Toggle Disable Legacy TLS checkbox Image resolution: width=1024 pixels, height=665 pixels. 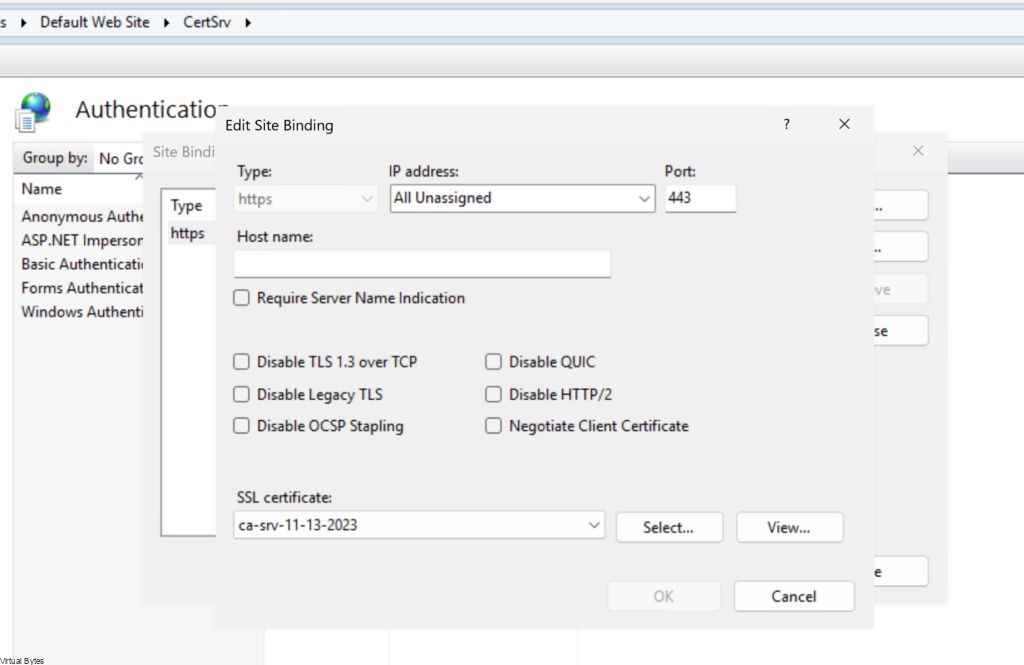tap(241, 394)
